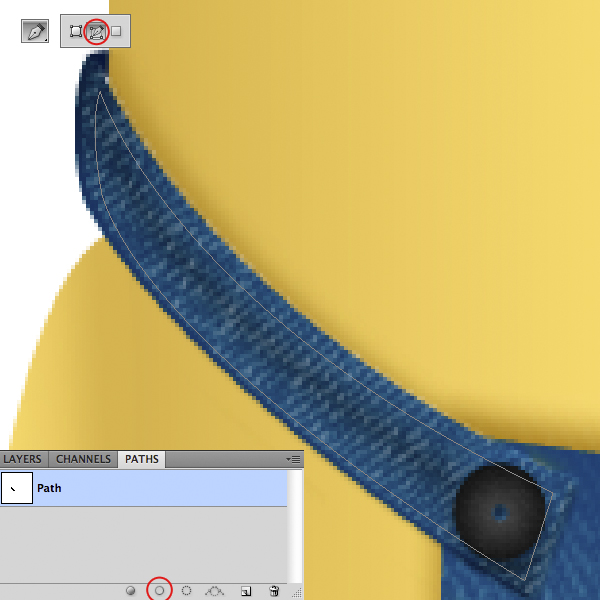Stroke path with brush
The image size is (600, 600).
[x=158, y=591]
